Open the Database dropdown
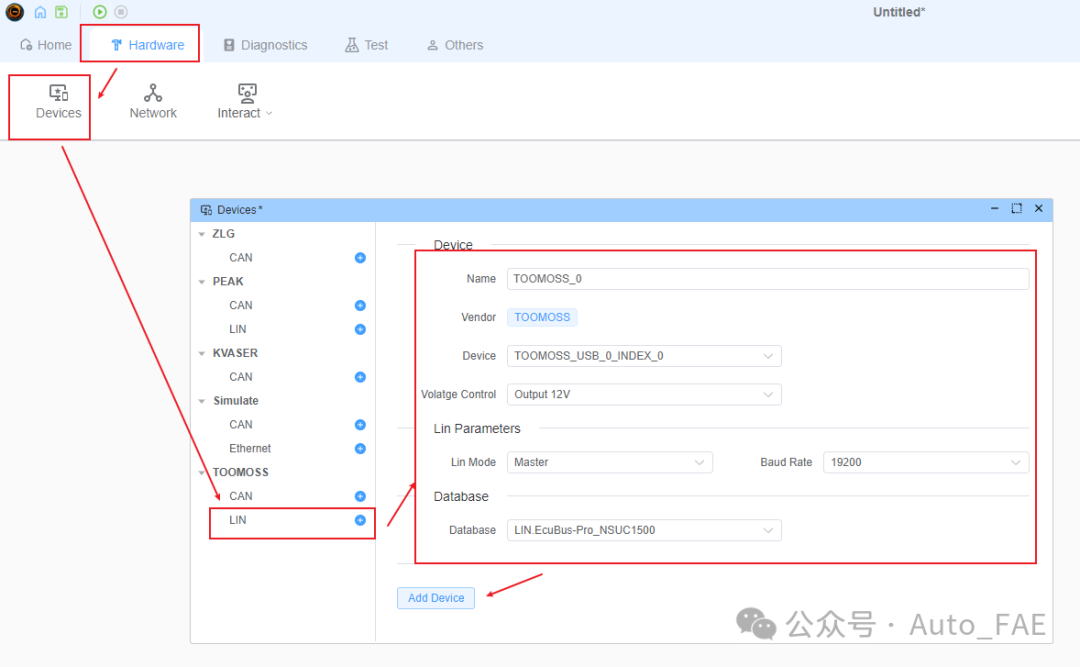Viewport: 1080px width, 667px height. [644, 530]
